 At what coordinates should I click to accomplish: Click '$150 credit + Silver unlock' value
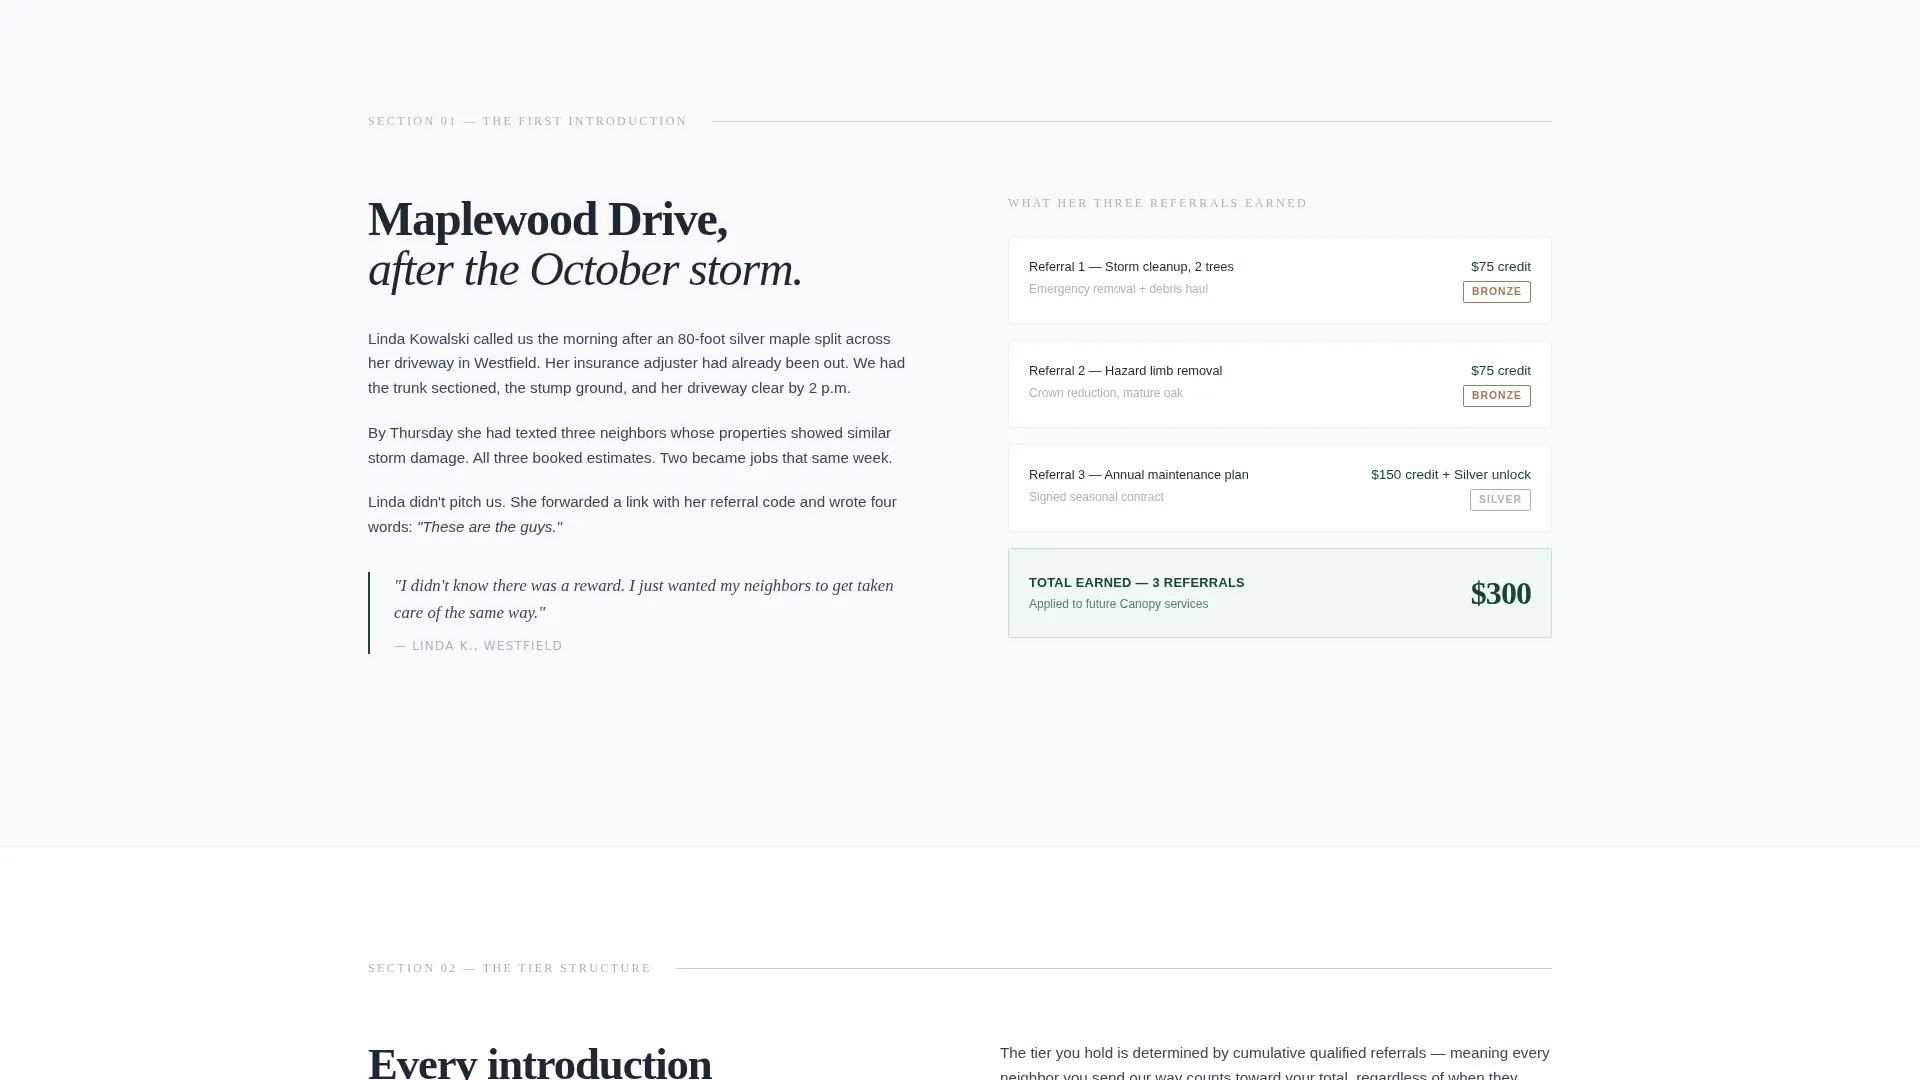(x=1450, y=475)
